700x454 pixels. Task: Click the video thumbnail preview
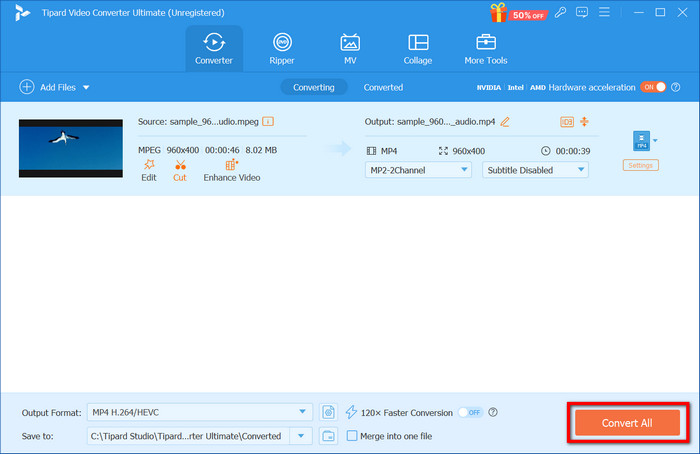coord(71,148)
